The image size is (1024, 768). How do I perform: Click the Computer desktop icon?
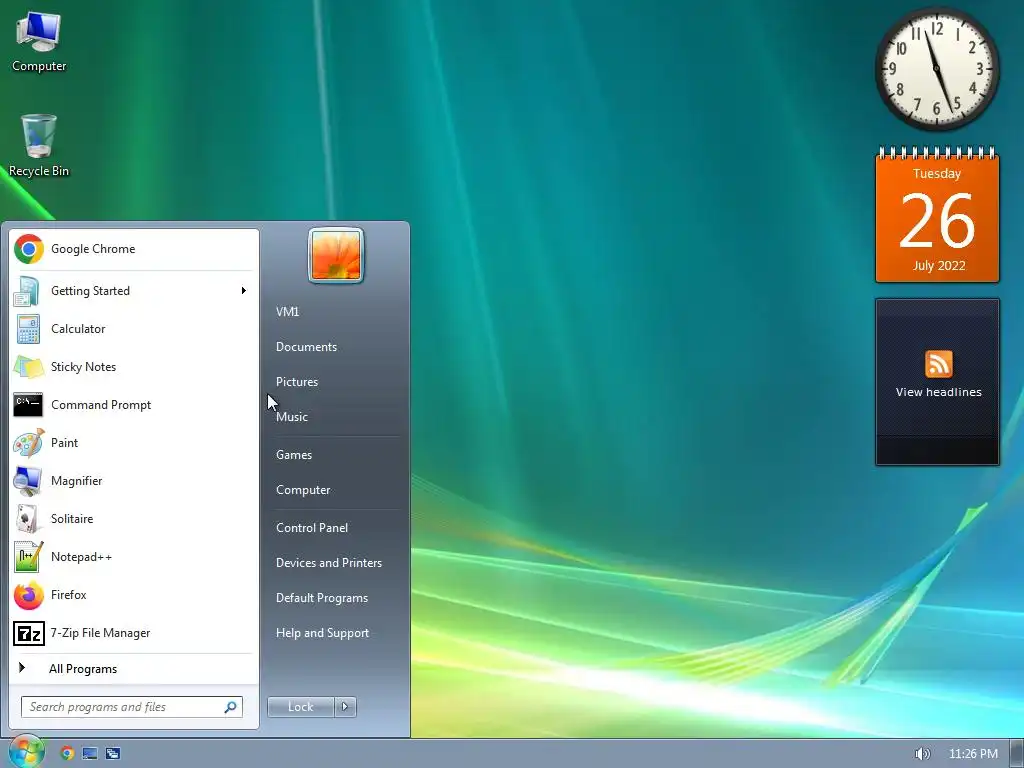point(39,42)
